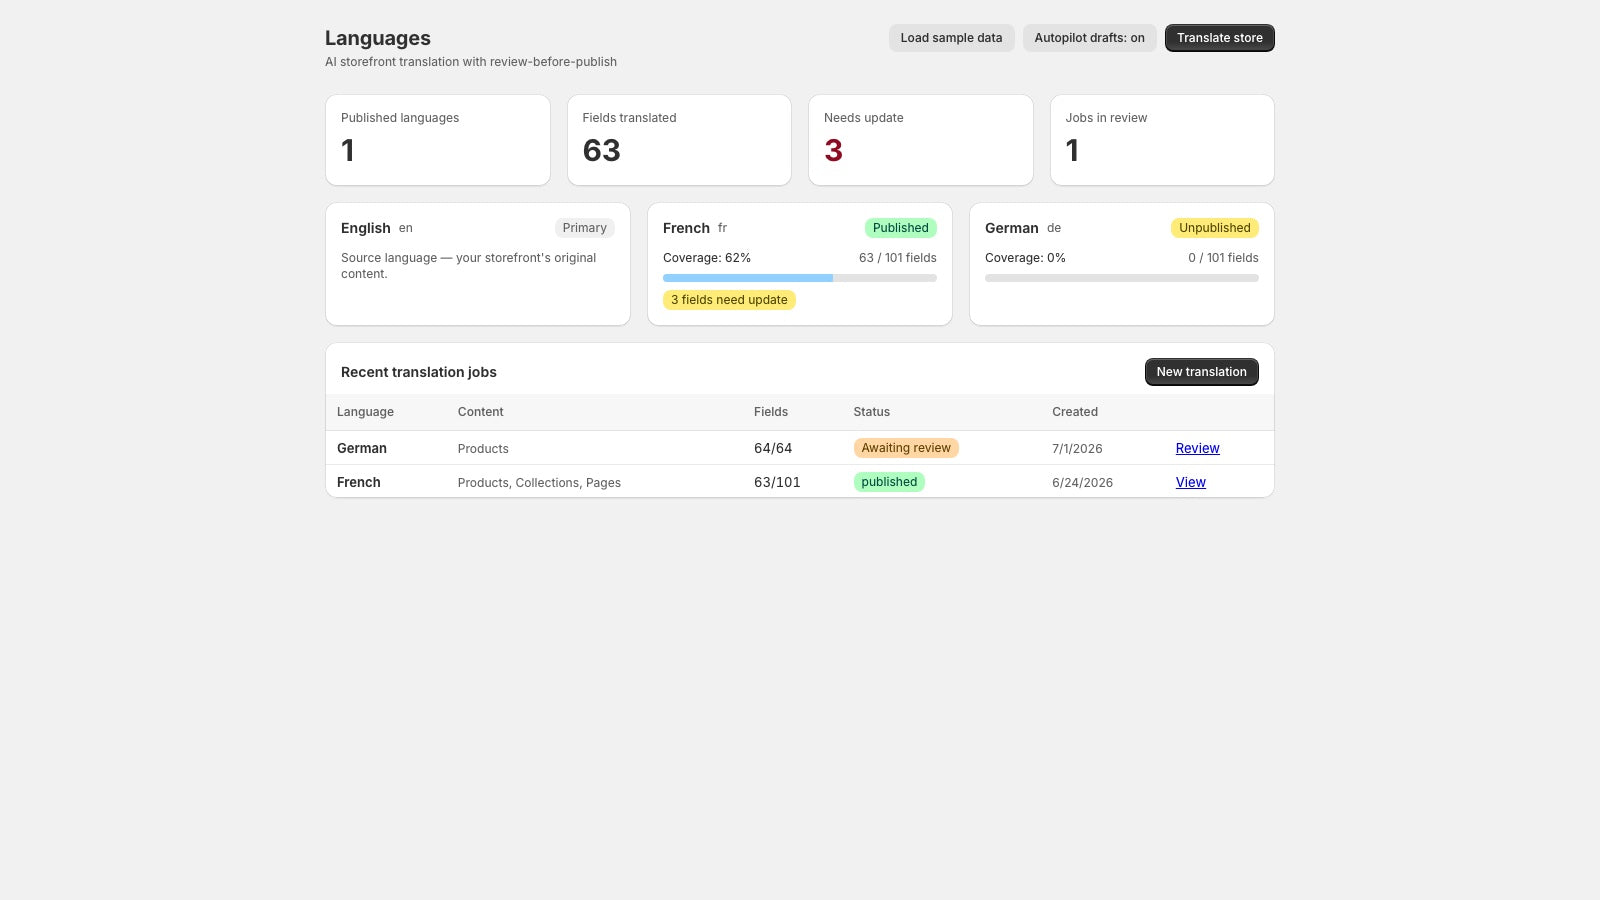Screen dimensions: 1600x900
Task: Click the Needs update count card
Action: 921,140
